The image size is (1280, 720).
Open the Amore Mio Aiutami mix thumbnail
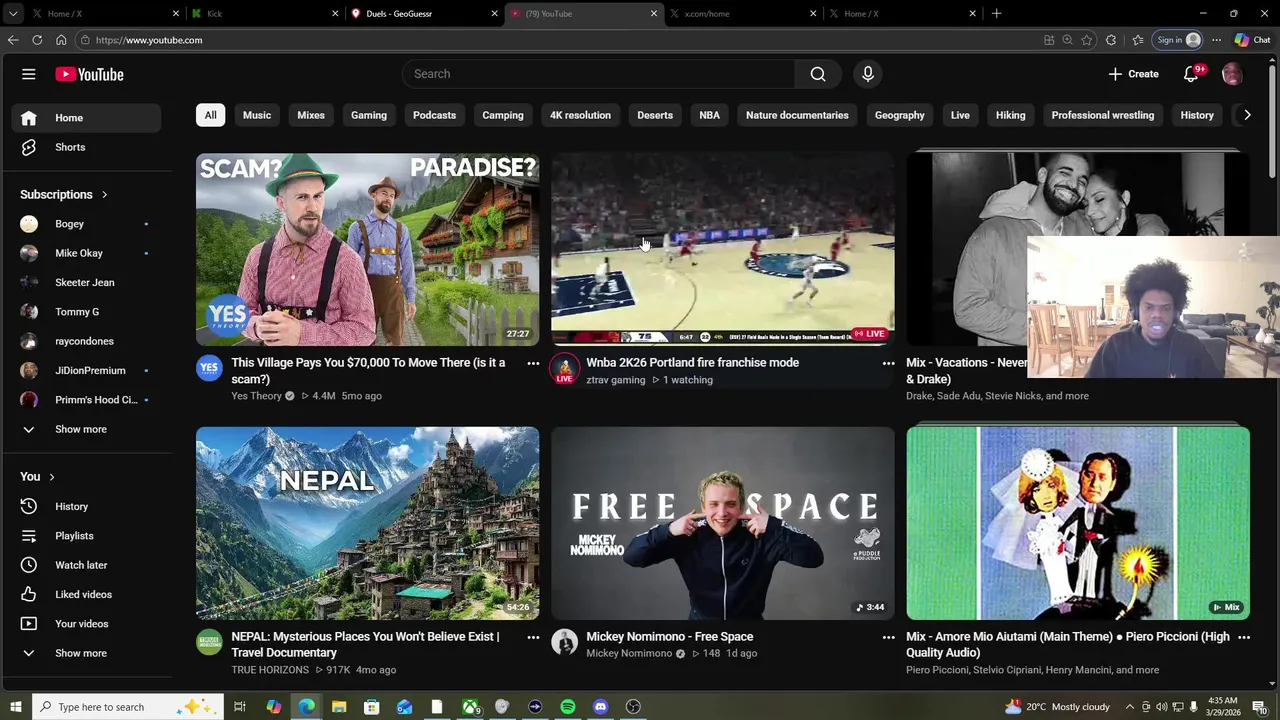tap(1078, 523)
